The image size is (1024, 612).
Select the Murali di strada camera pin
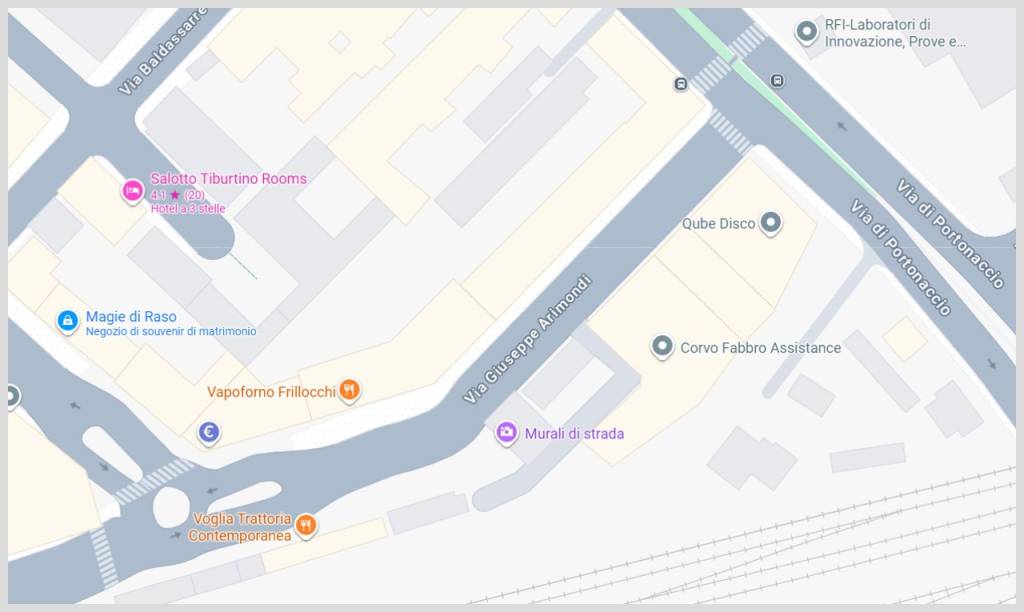[506, 432]
